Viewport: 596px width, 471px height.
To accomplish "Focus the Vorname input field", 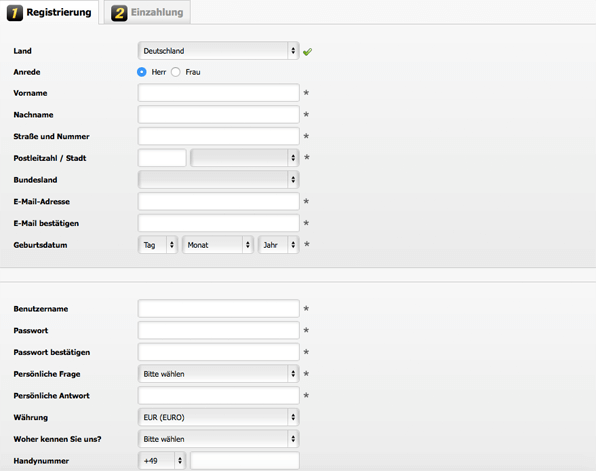I will tap(219, 93).
